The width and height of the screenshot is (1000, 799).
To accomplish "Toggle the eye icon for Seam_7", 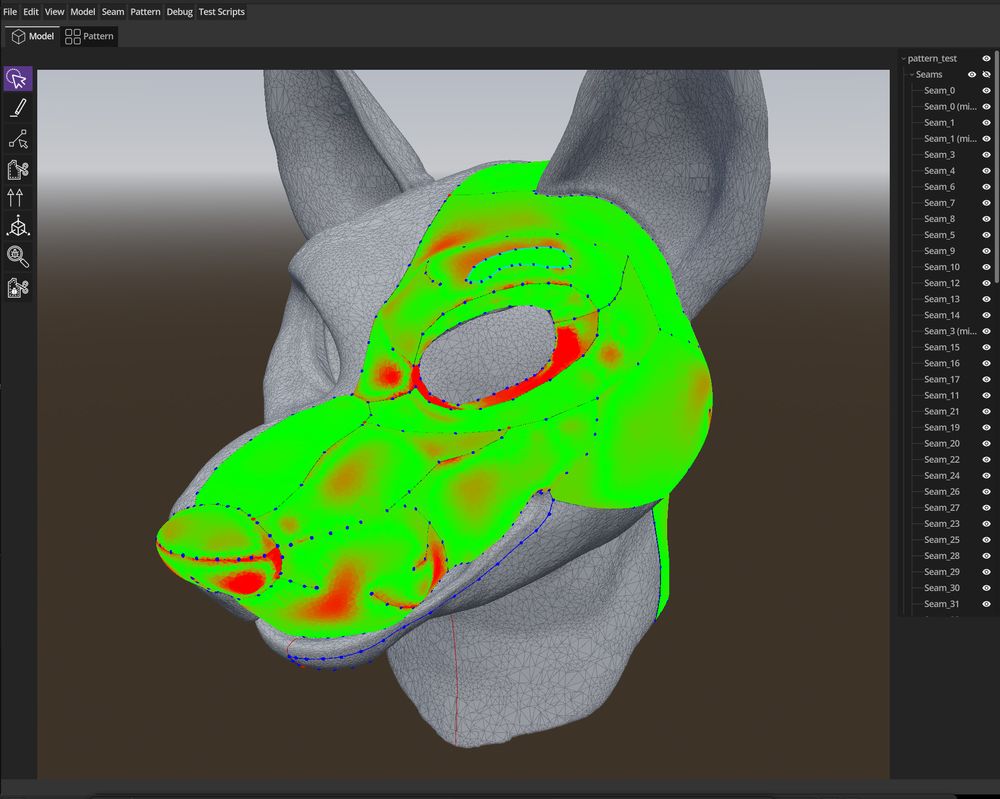I will coord(987,203).
